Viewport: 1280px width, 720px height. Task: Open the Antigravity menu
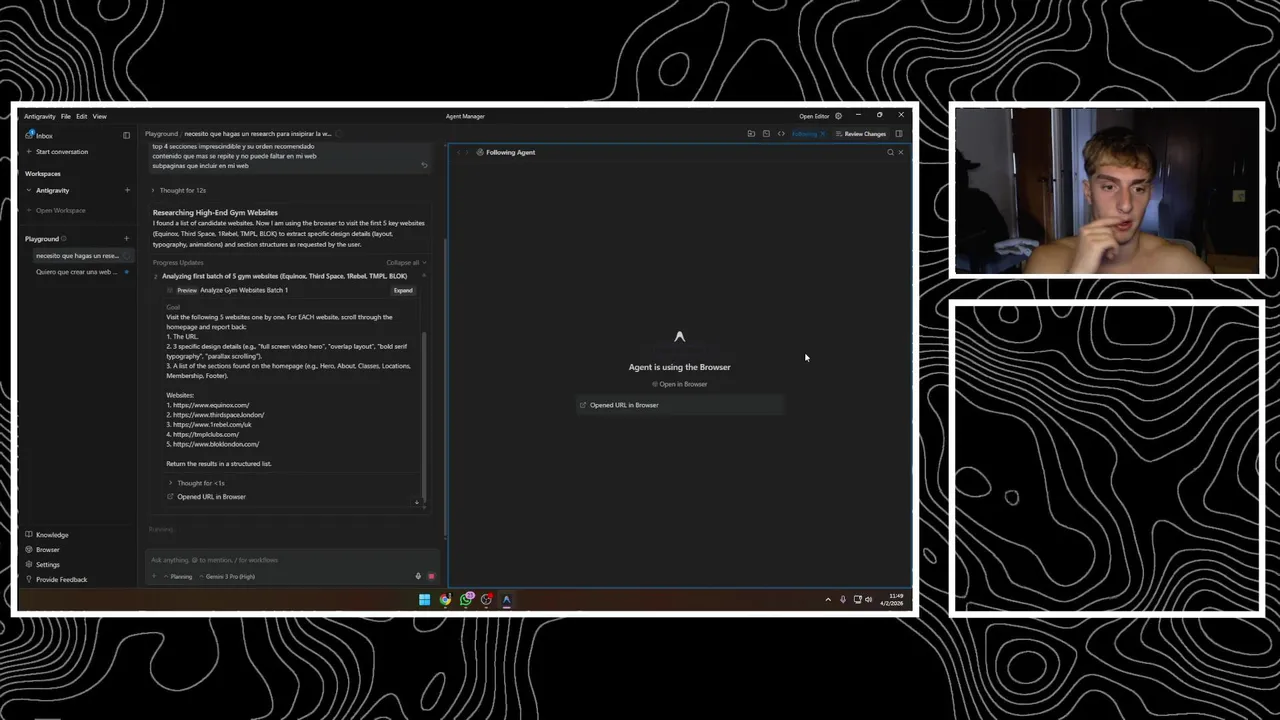pos(40,116)
